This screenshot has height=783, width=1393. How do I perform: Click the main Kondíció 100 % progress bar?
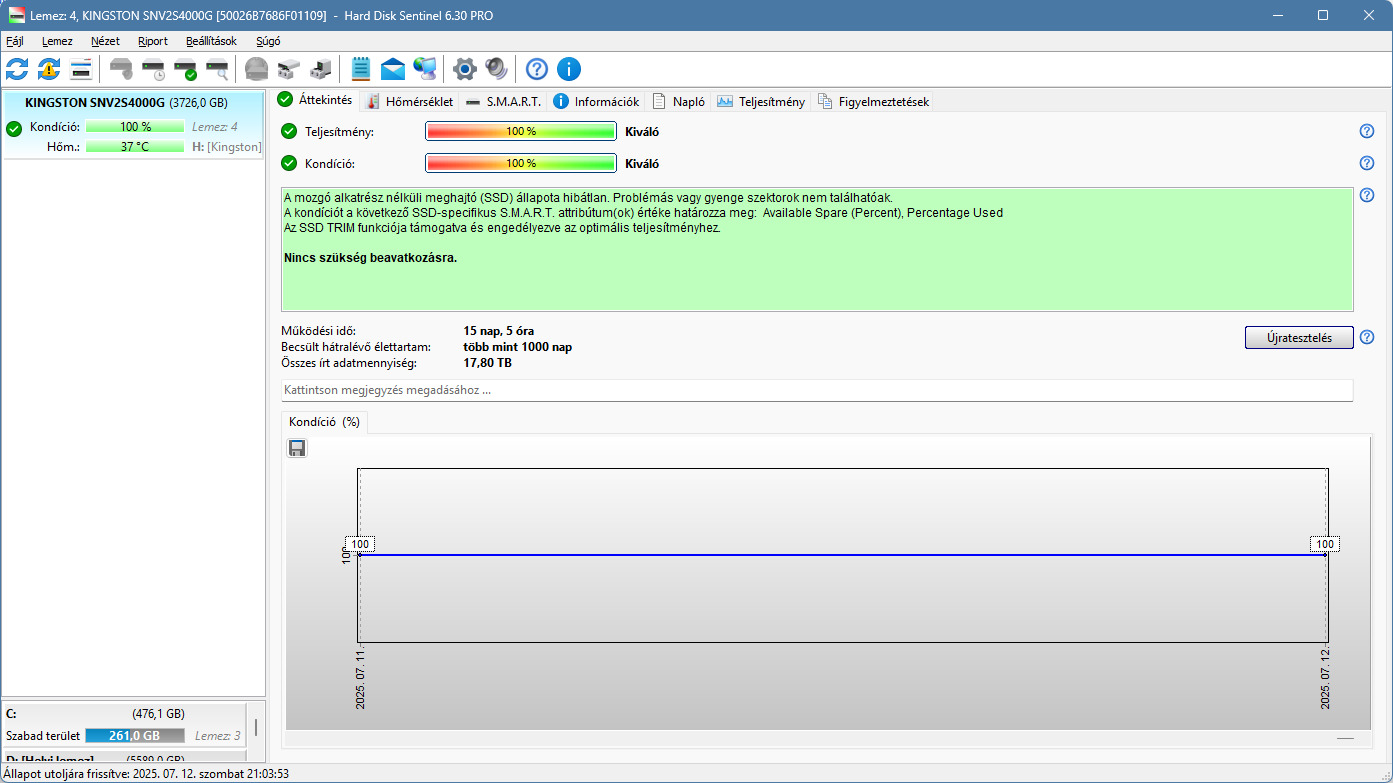(x=521, y=163)
